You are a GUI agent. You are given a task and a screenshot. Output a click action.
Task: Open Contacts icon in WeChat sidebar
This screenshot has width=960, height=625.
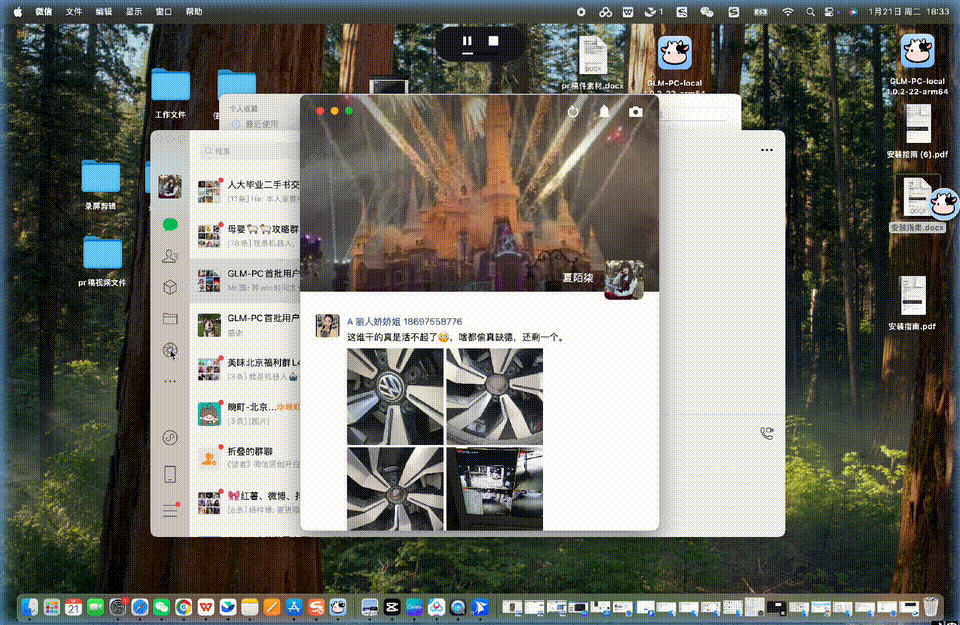170,256
